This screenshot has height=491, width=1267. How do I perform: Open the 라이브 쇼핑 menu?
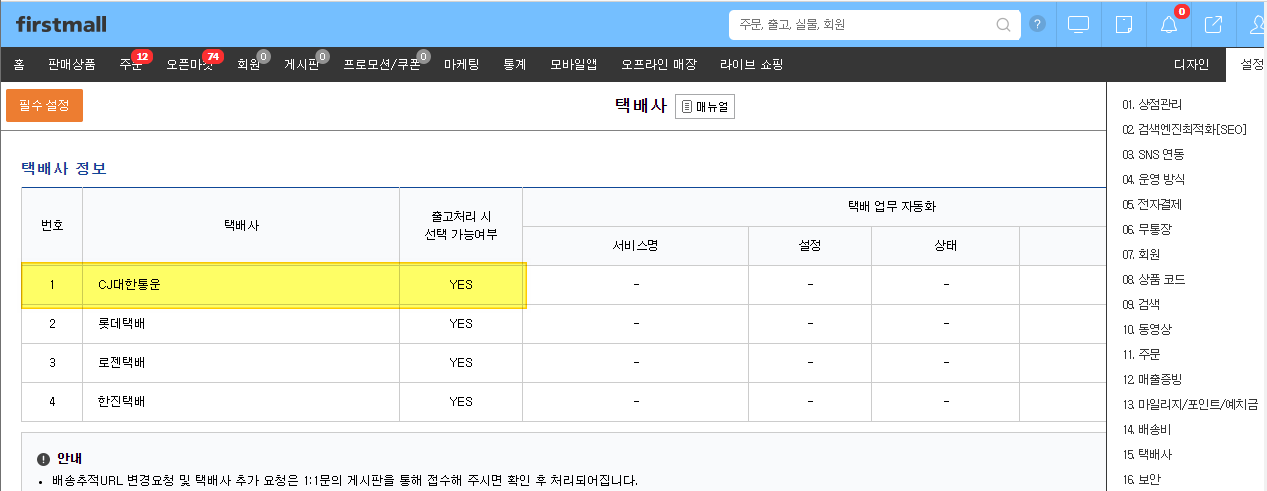751,65
